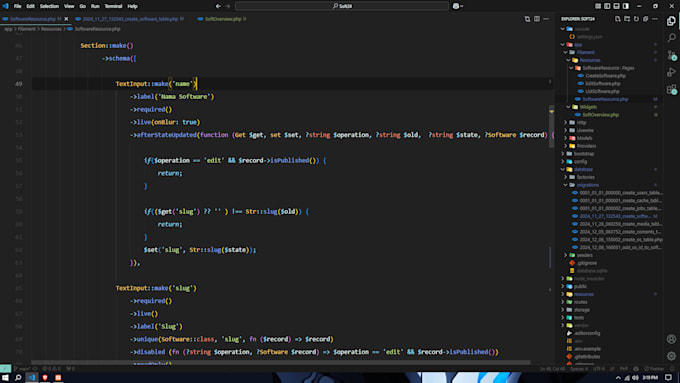Open the .gitignore file

point(587,263)
